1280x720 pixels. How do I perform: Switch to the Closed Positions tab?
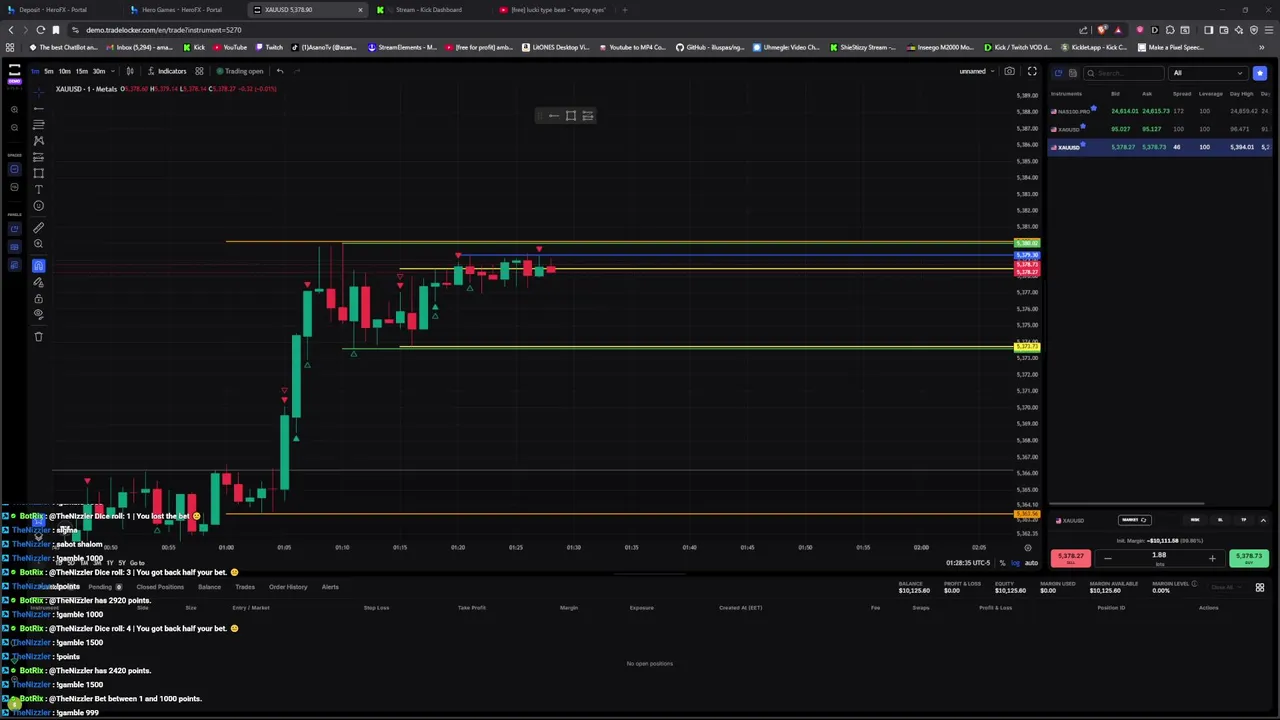point(160,587)
